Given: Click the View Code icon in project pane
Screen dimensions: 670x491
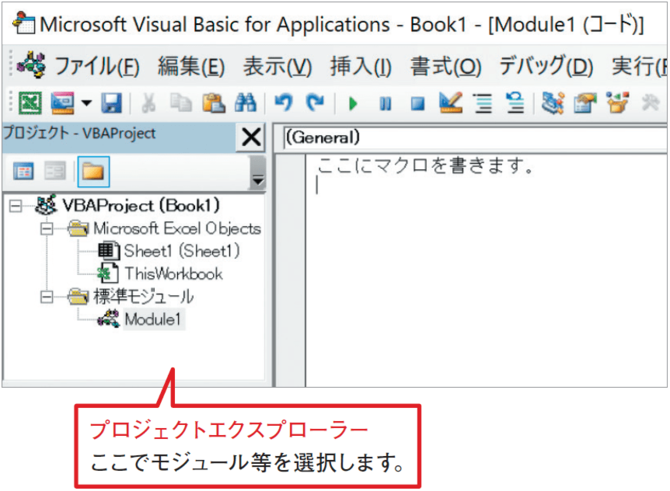Looking at the screenshot, I should click(24, 172).
